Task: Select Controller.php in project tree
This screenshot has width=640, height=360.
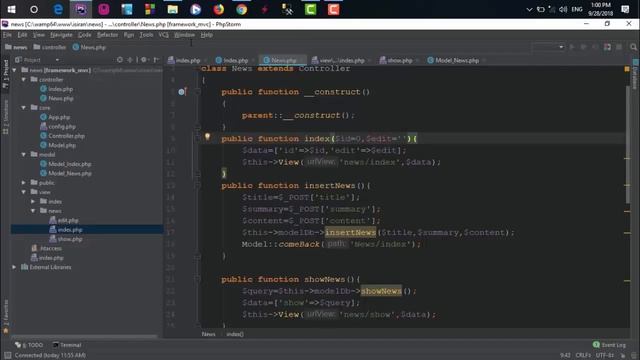Action: (62, 136)
